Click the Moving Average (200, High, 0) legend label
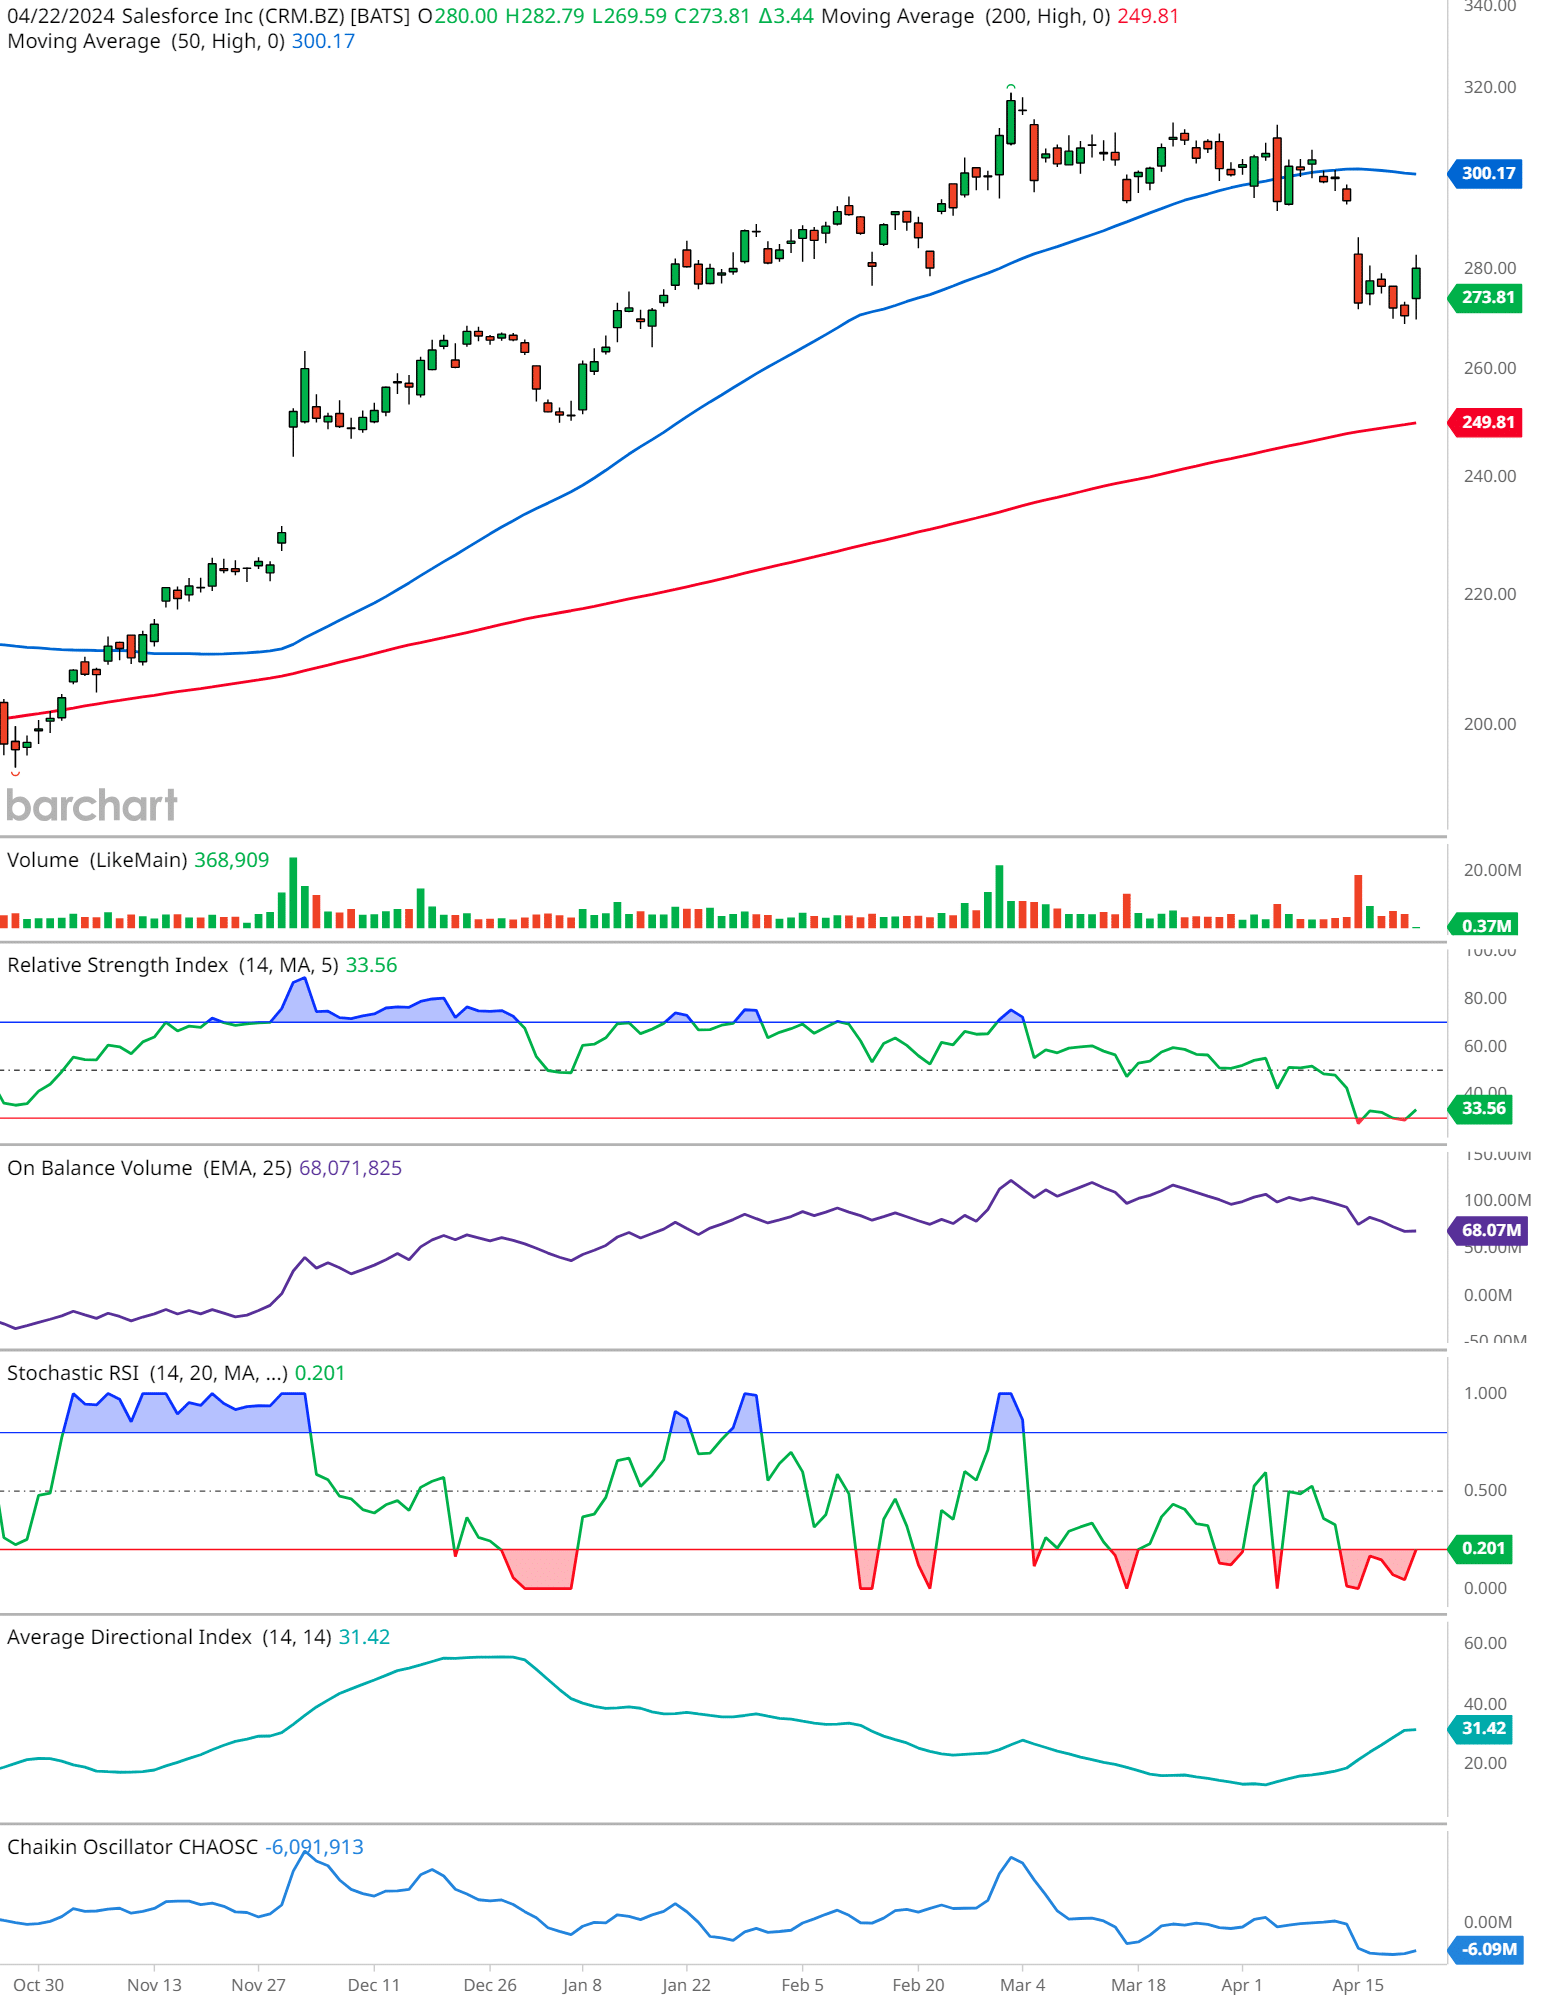 [x=966, y=16]
